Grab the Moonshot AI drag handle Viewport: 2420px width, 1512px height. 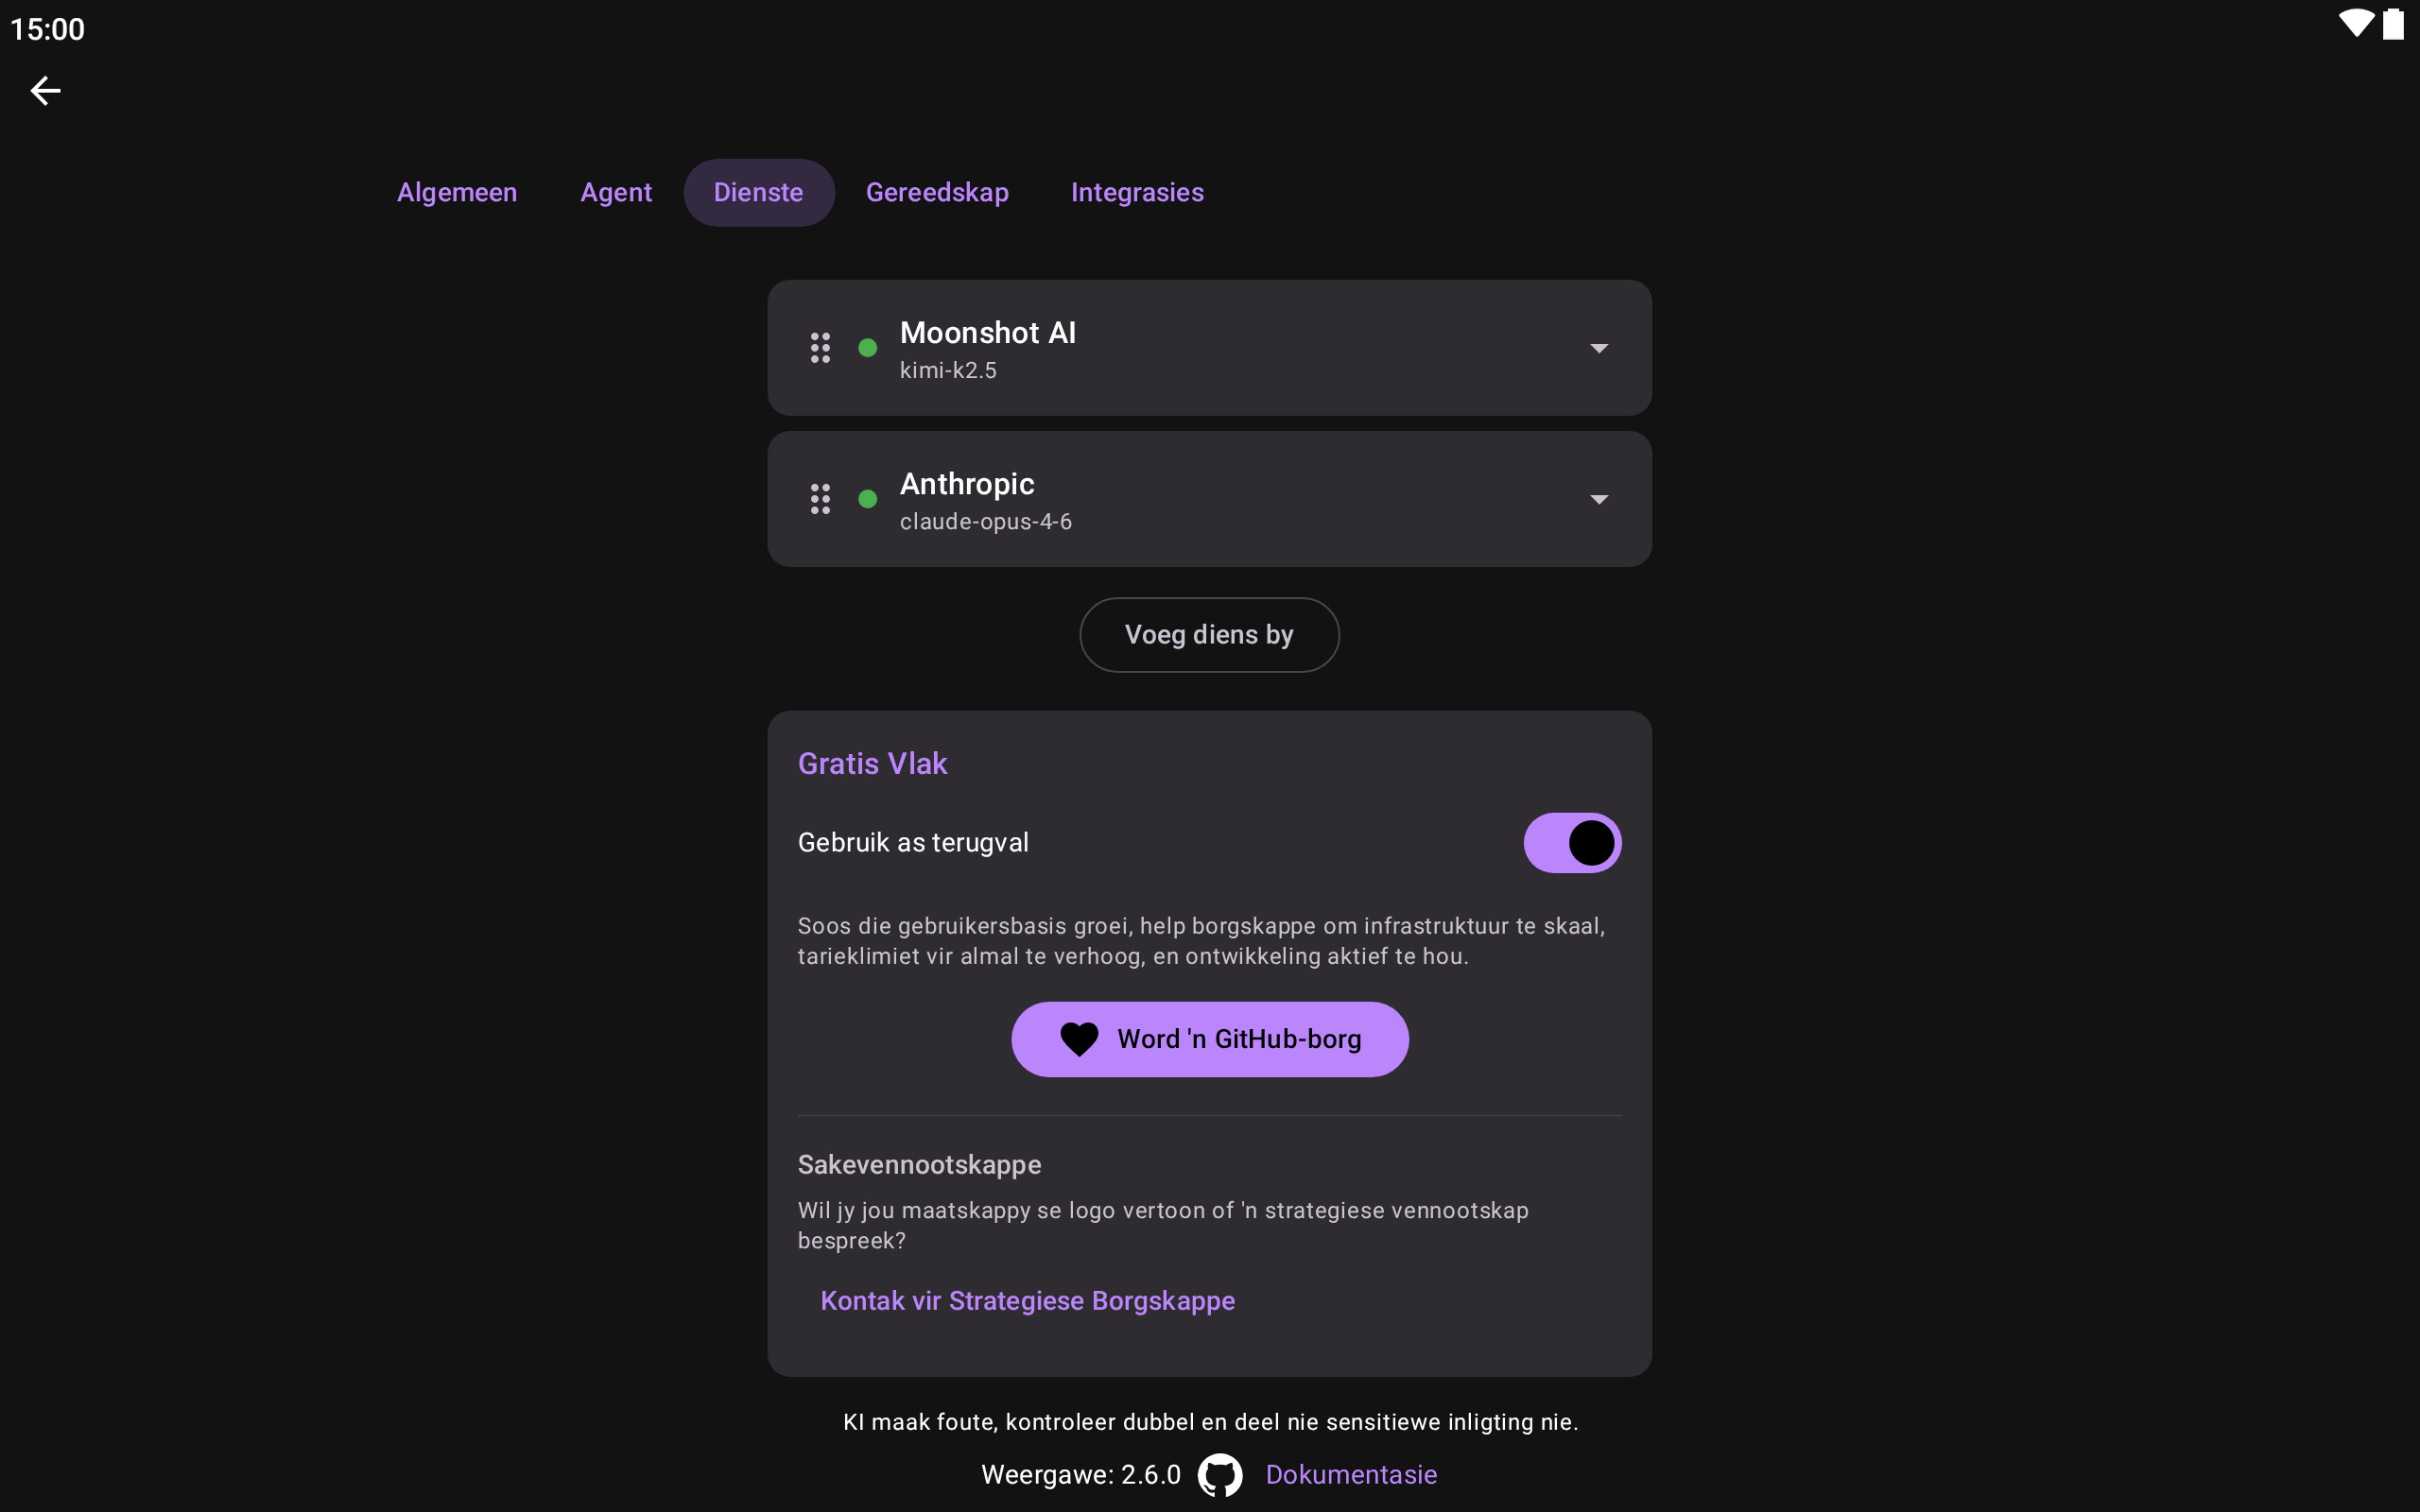coord(820,348)
